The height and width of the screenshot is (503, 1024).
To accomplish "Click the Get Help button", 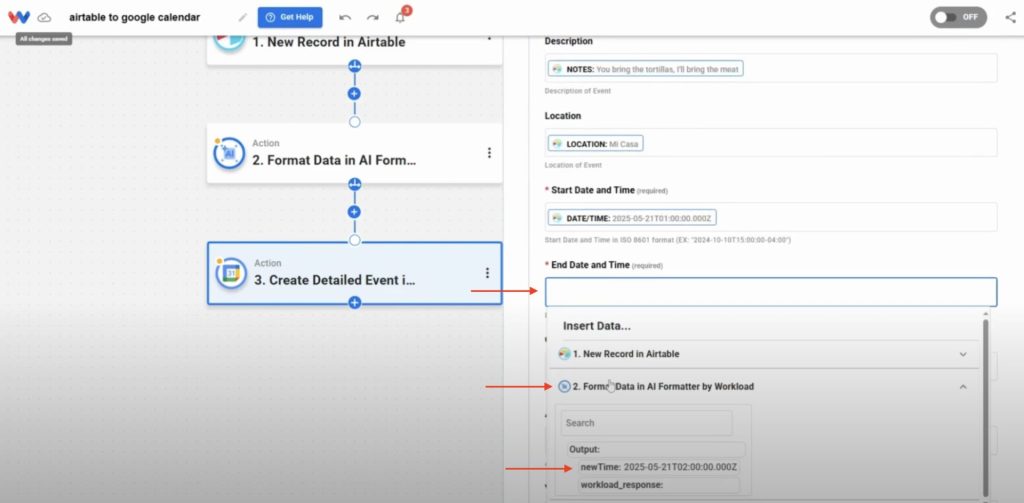I will click(x=290, y=18).
